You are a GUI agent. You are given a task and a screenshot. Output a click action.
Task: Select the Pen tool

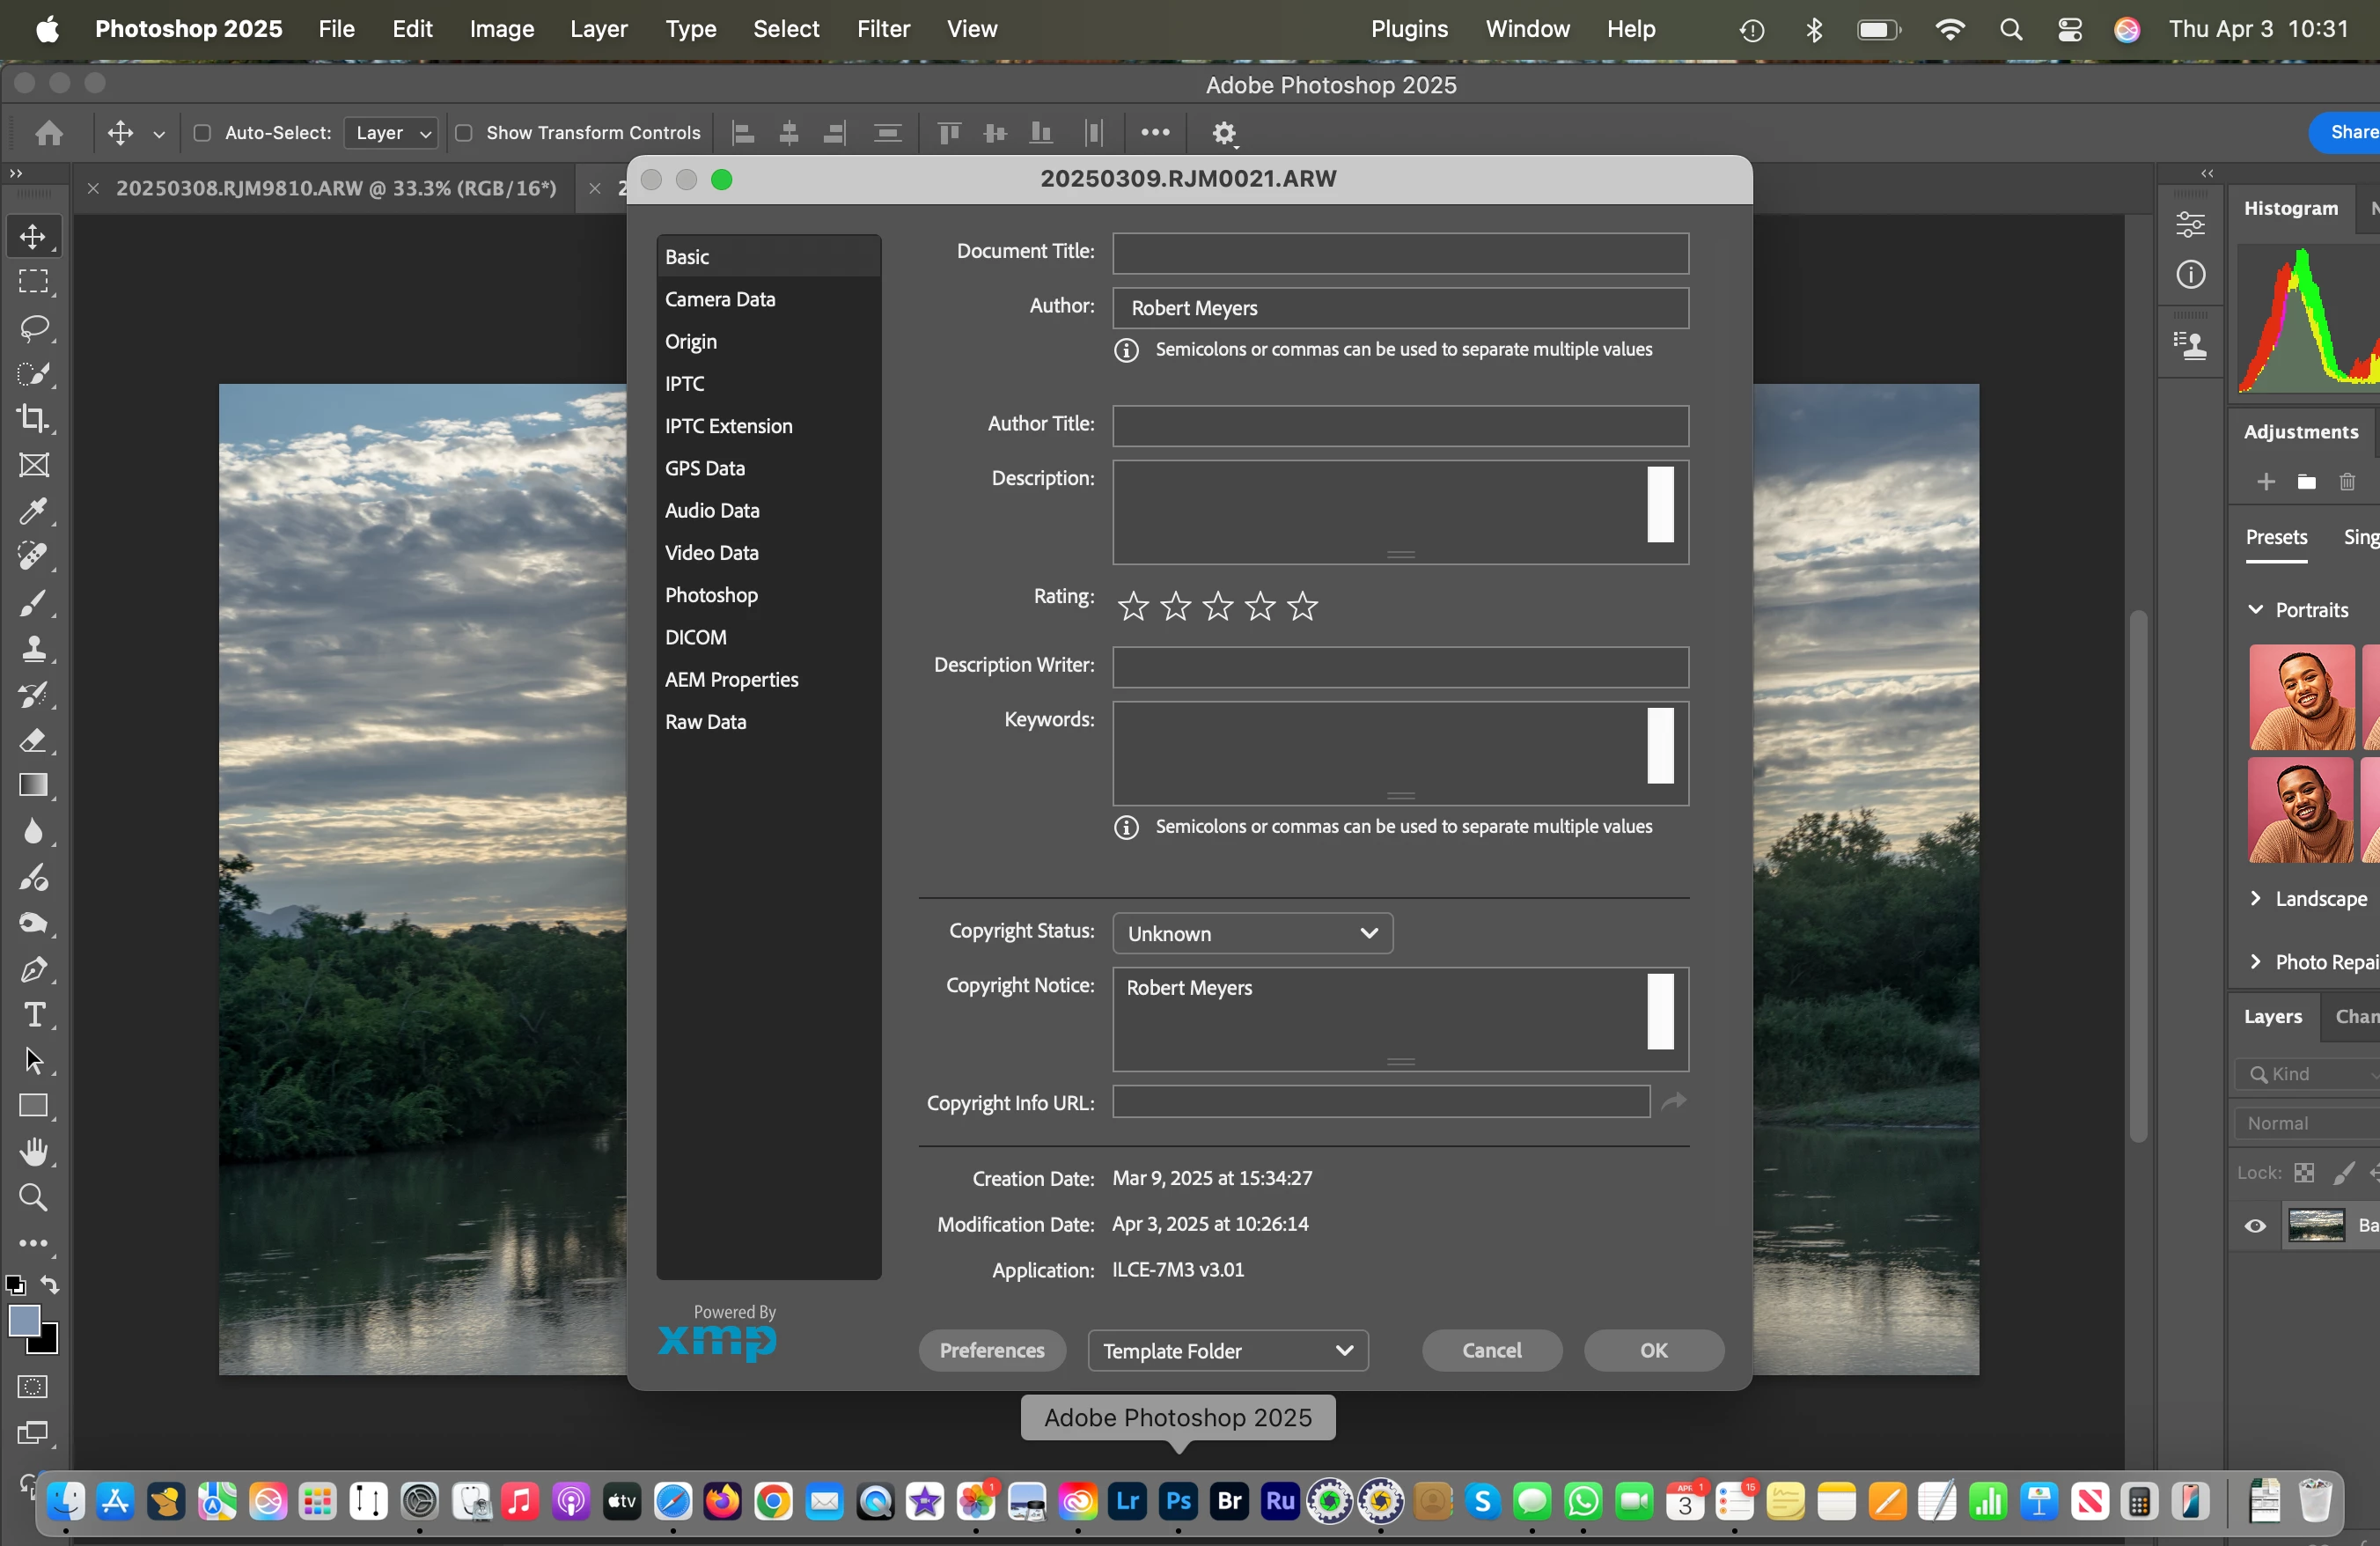33,969
